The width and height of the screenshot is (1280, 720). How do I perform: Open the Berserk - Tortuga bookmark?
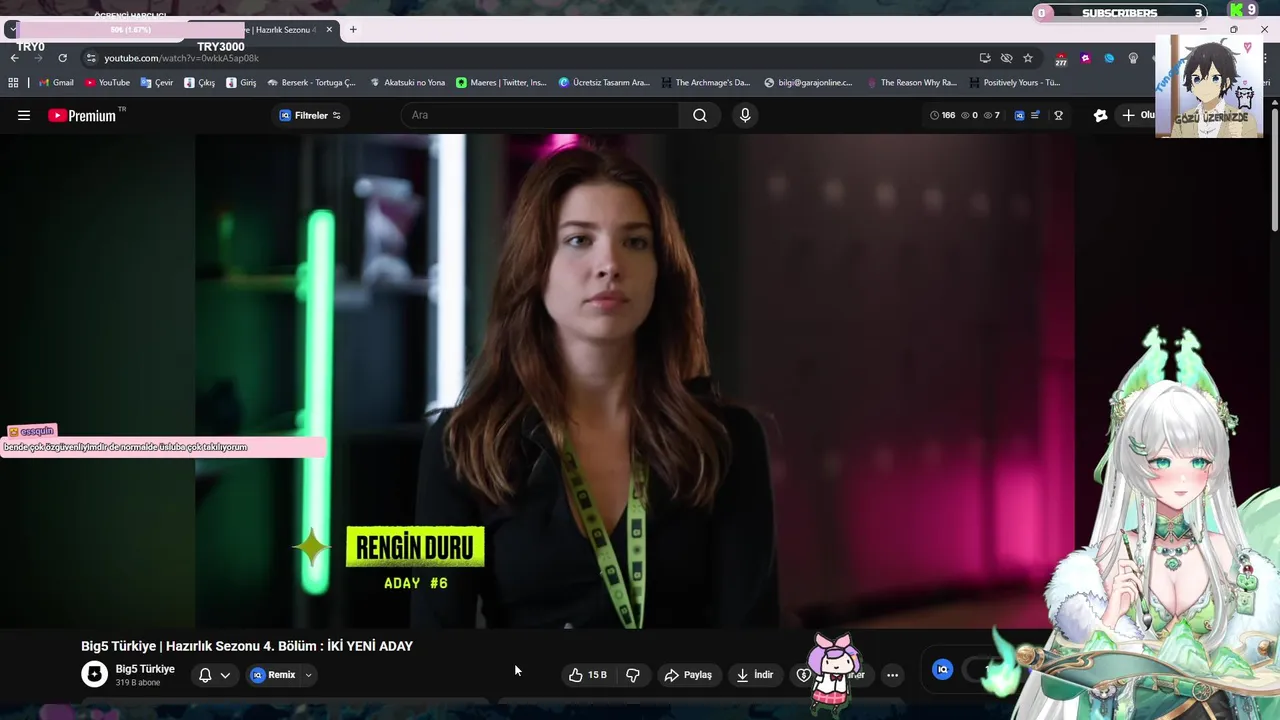click(x=311, y=83)
